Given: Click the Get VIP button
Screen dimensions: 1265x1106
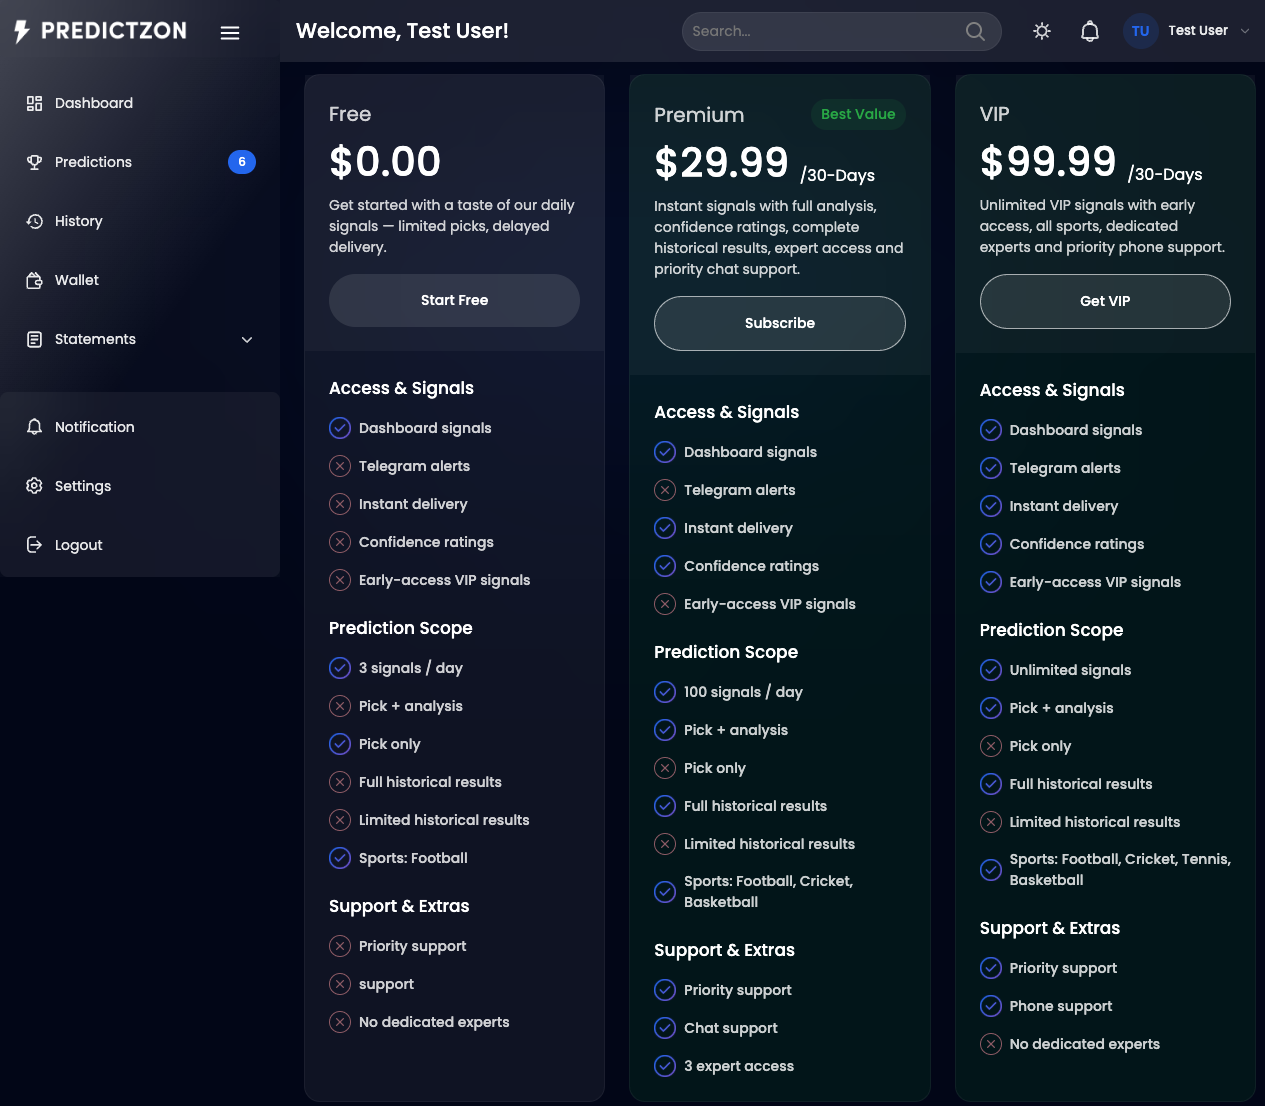Looking at the screenshot, I should tap(1105, 301).
